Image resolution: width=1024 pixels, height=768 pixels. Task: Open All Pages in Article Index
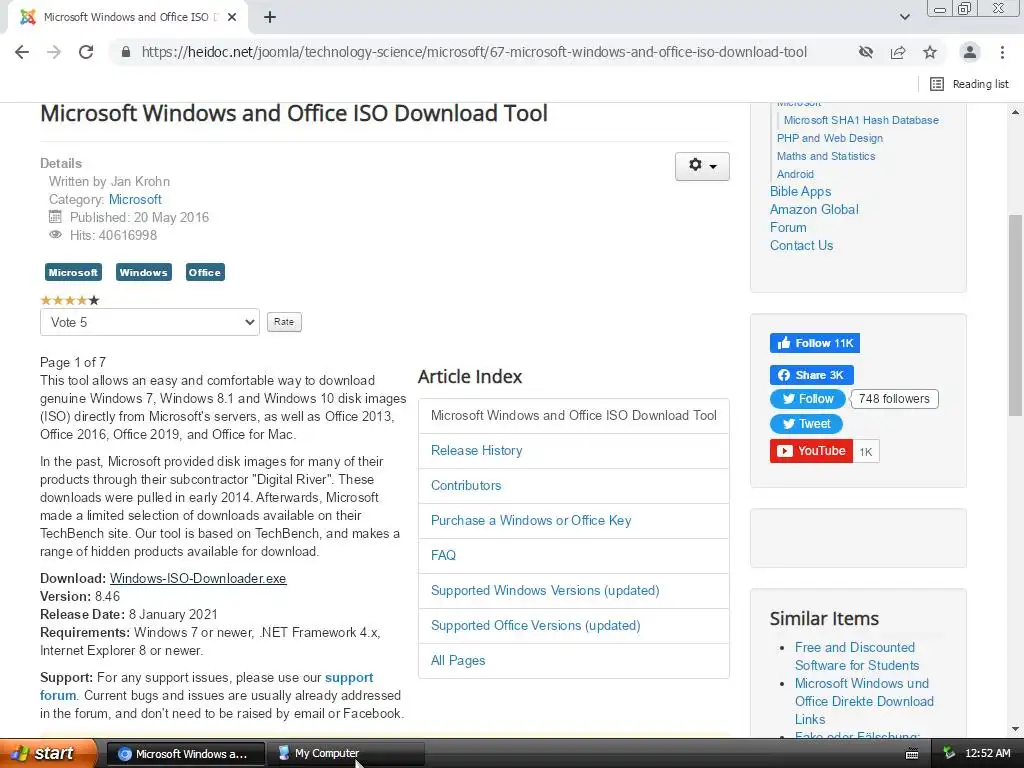click(458, 660)
